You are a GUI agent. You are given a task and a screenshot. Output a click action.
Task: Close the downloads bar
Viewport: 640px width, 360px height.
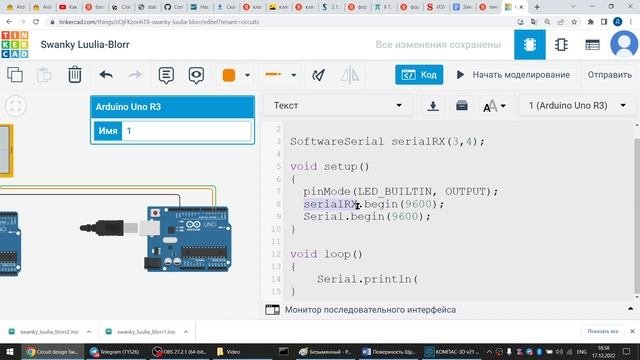point(632,331)
